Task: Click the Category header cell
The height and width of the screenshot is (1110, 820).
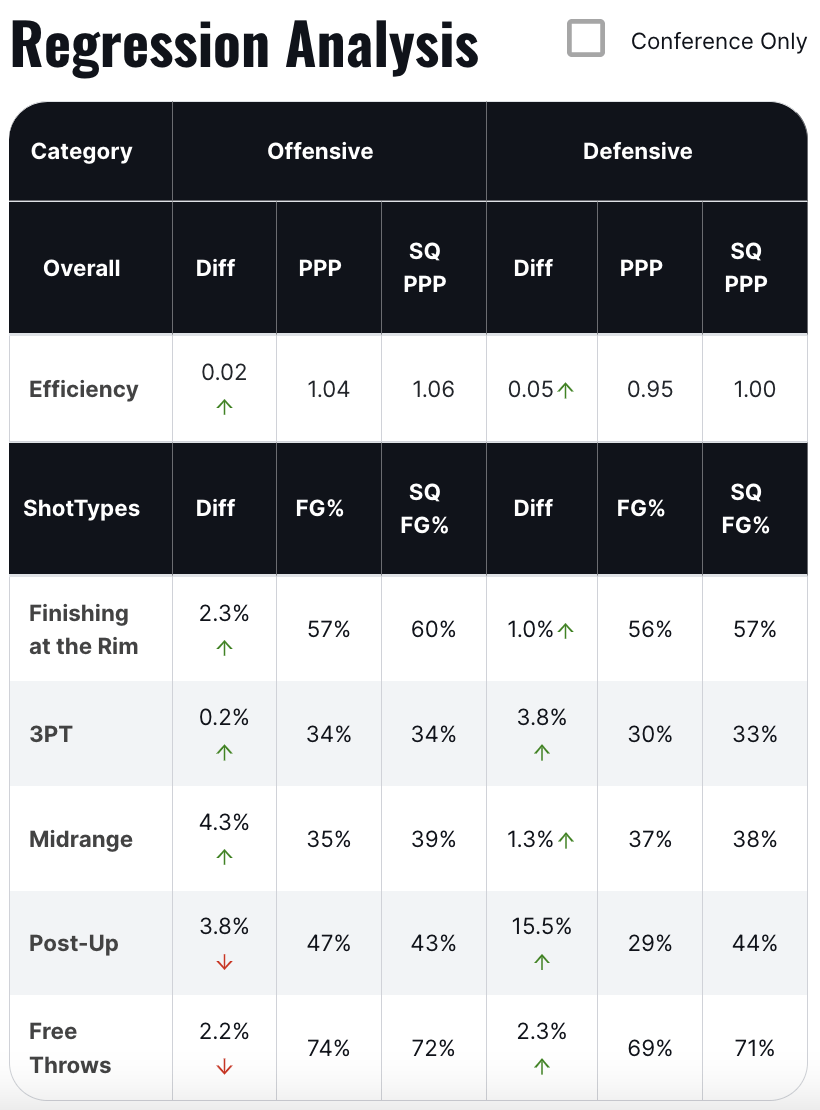Action: click(81, 151)
